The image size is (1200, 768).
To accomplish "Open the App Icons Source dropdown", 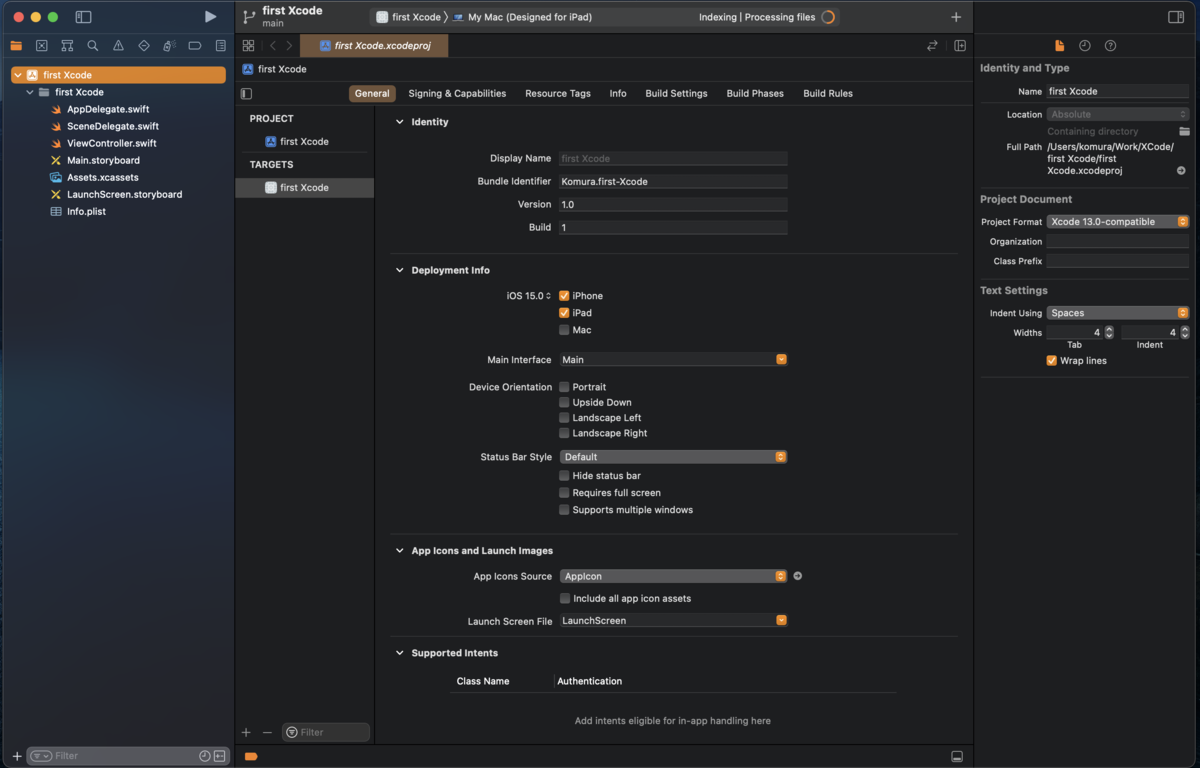I will (673, 576).
